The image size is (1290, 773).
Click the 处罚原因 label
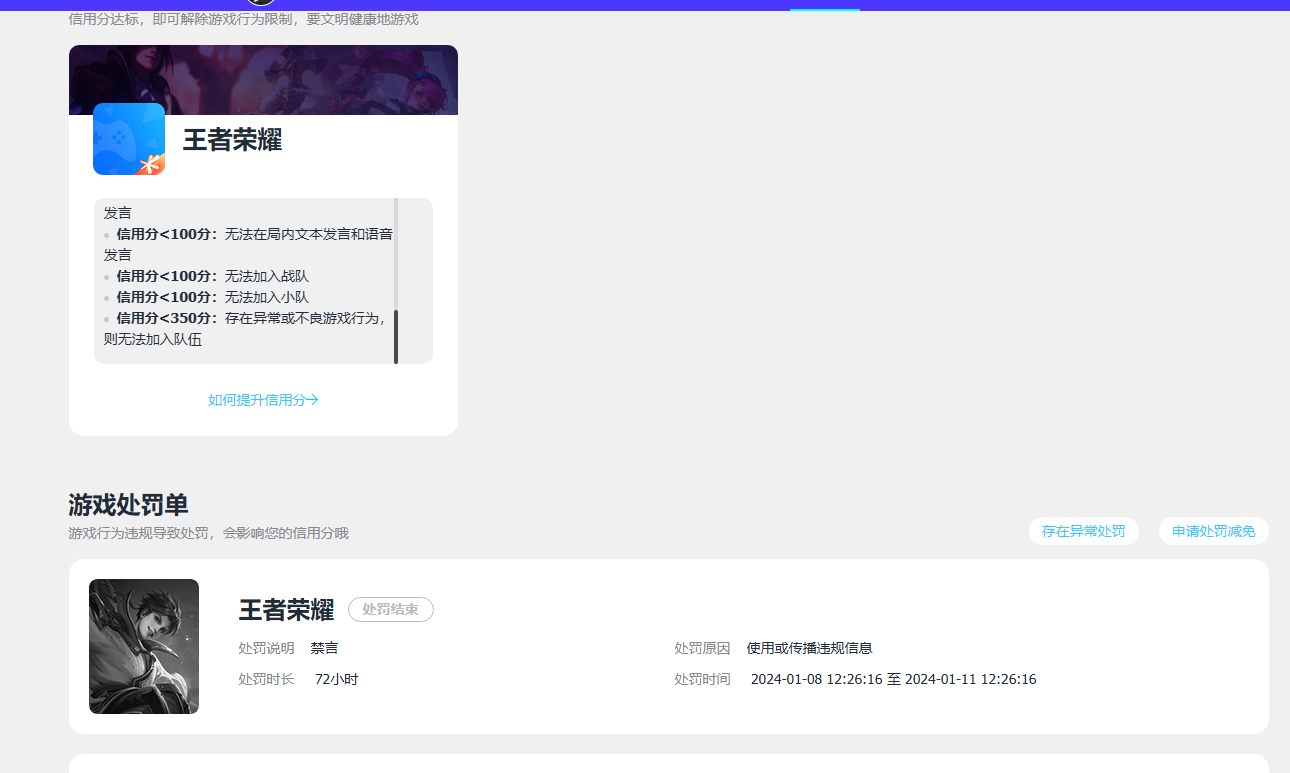702,648
